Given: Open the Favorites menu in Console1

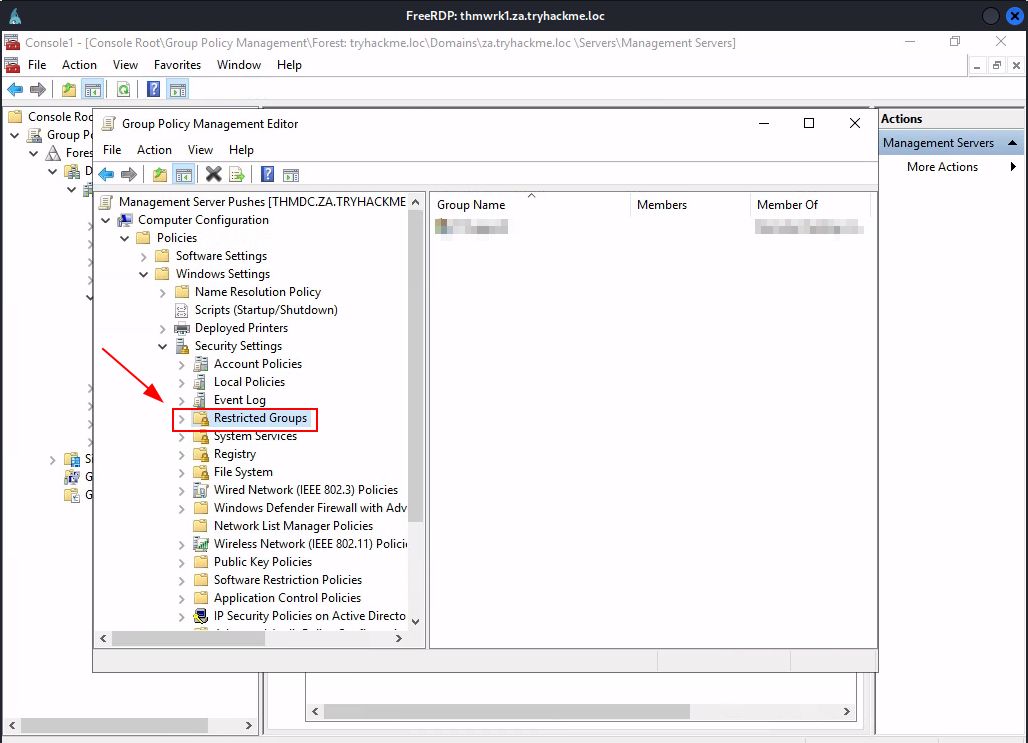Looking at the screenshot, I should 177,65.
